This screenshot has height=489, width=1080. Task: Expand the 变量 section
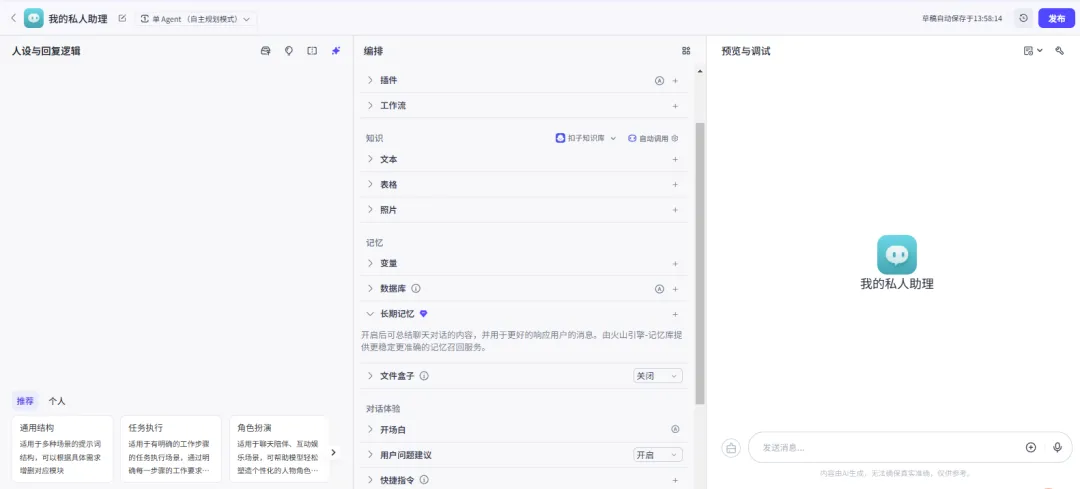click(x=370, y=263)
